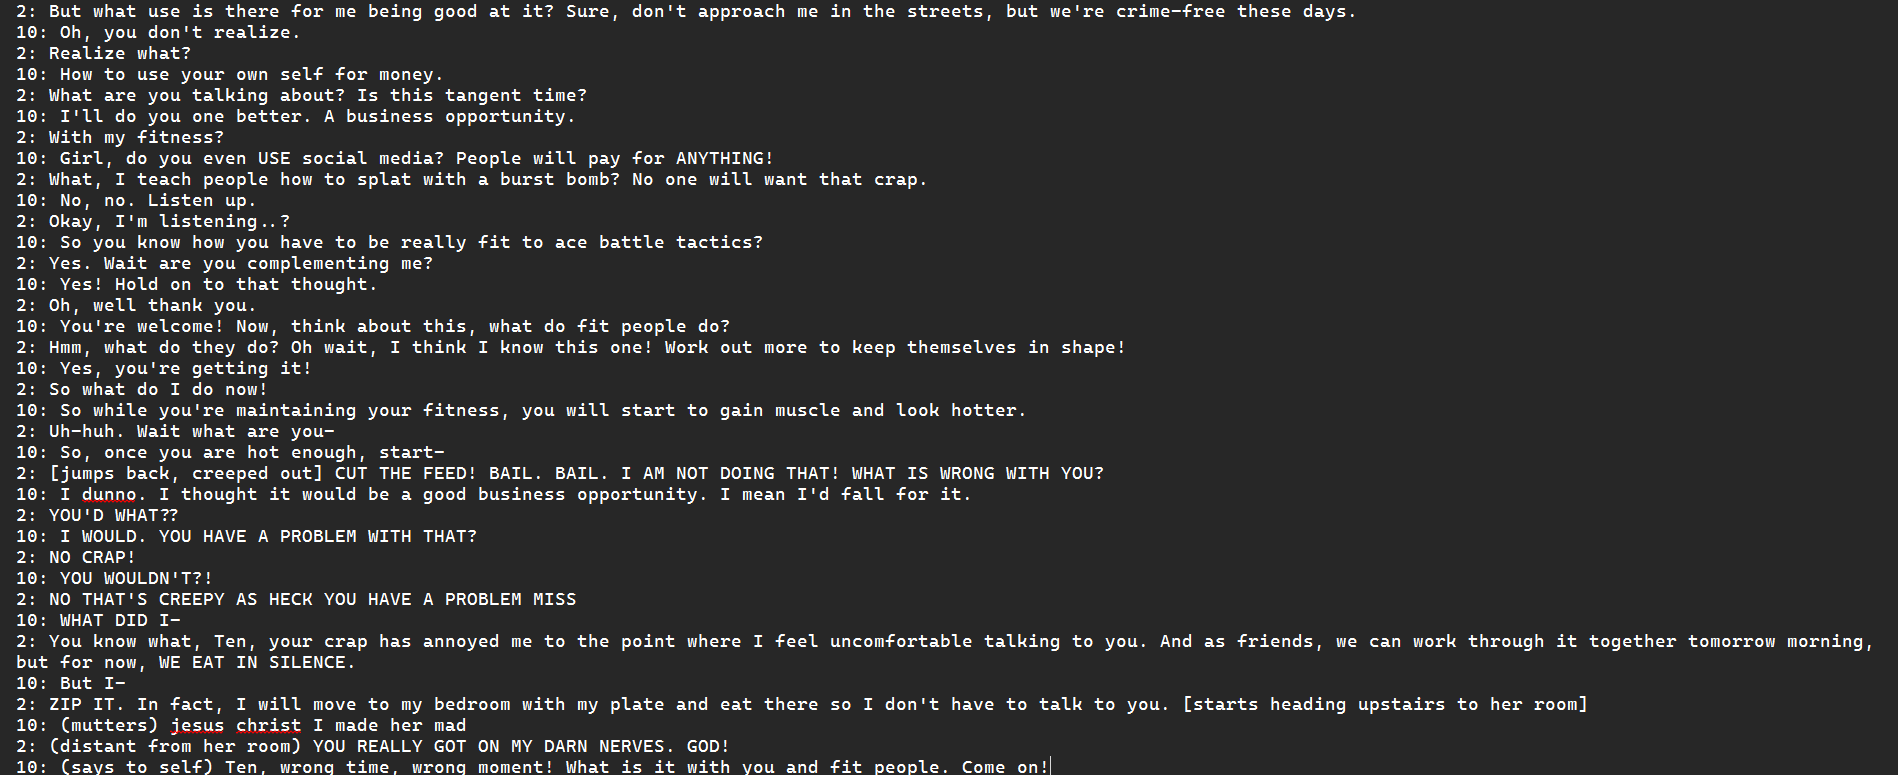Image resolution: width=1898 pixels, height=775 pixels.
Task: Click the underlined word "jesus"
Action: click(197, 725)
